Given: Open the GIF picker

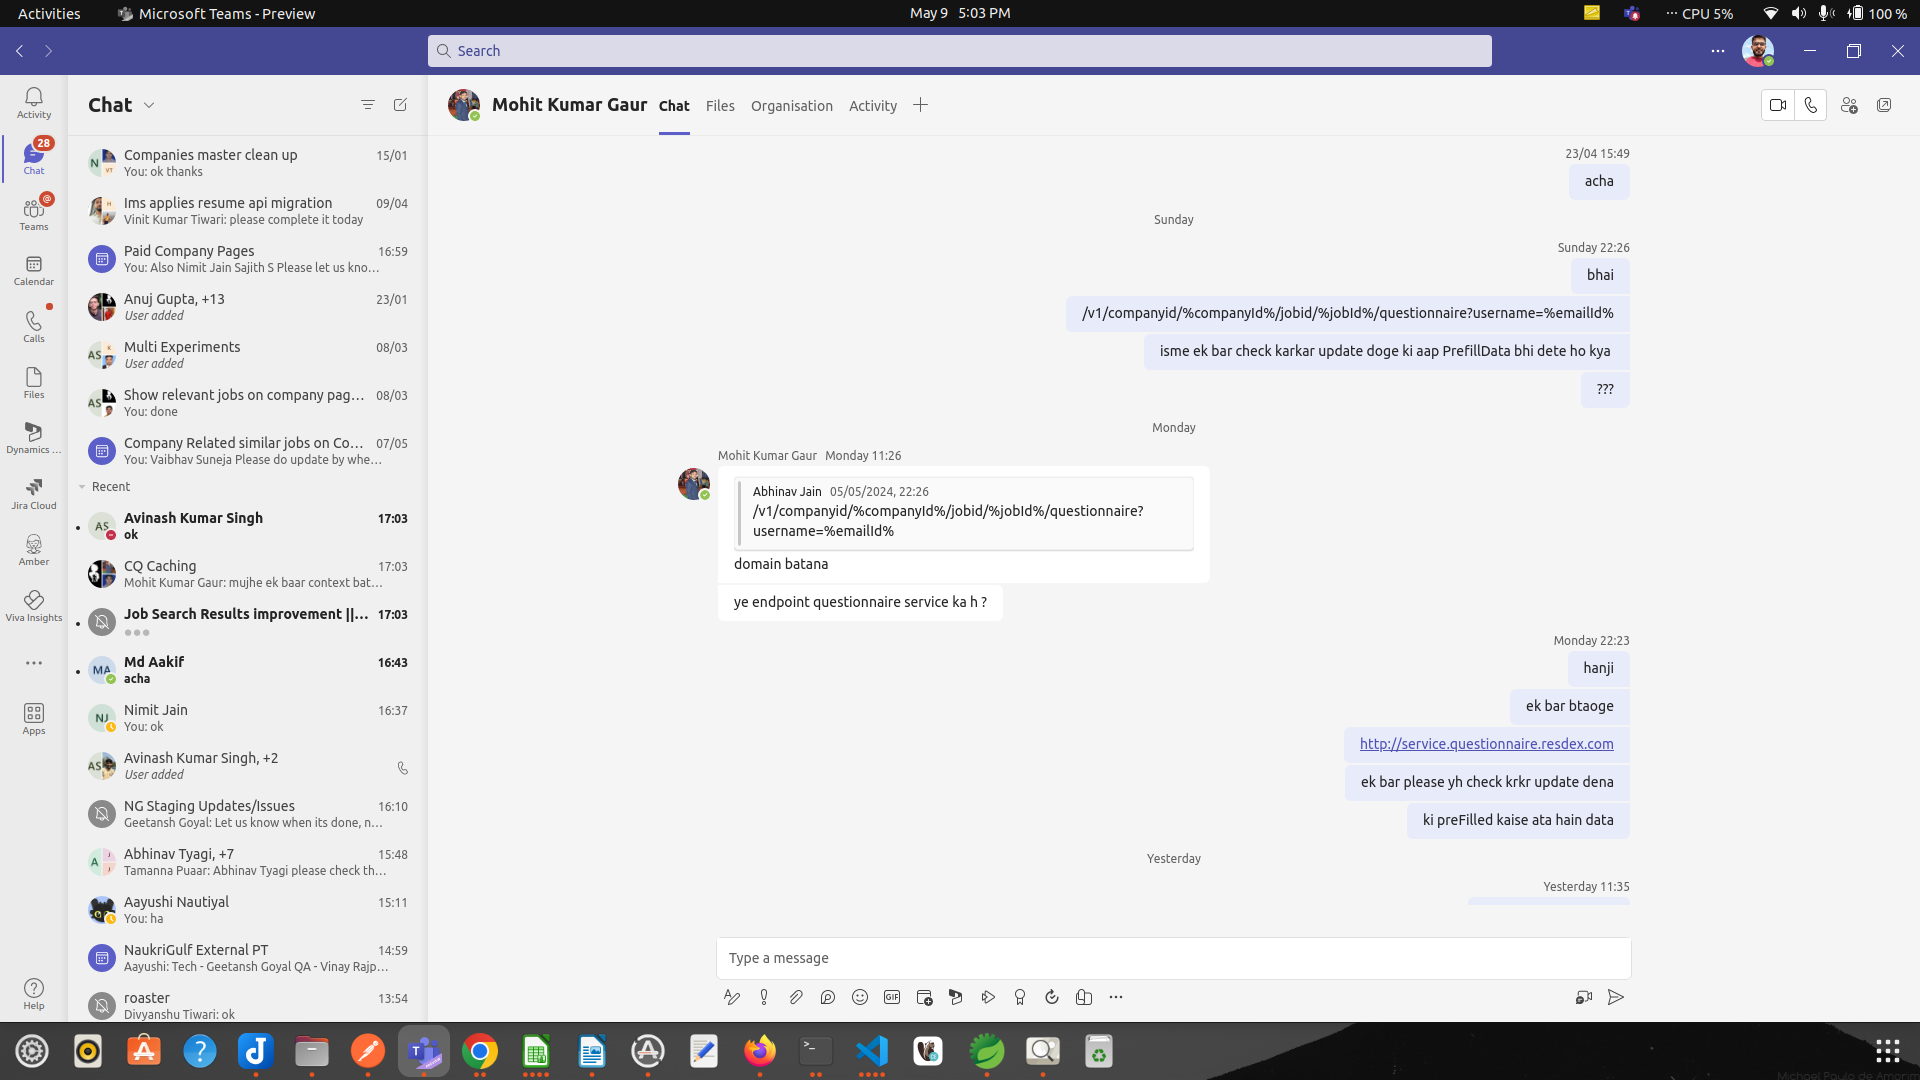Looking at the screenshot, I should [x=892, y=997].
